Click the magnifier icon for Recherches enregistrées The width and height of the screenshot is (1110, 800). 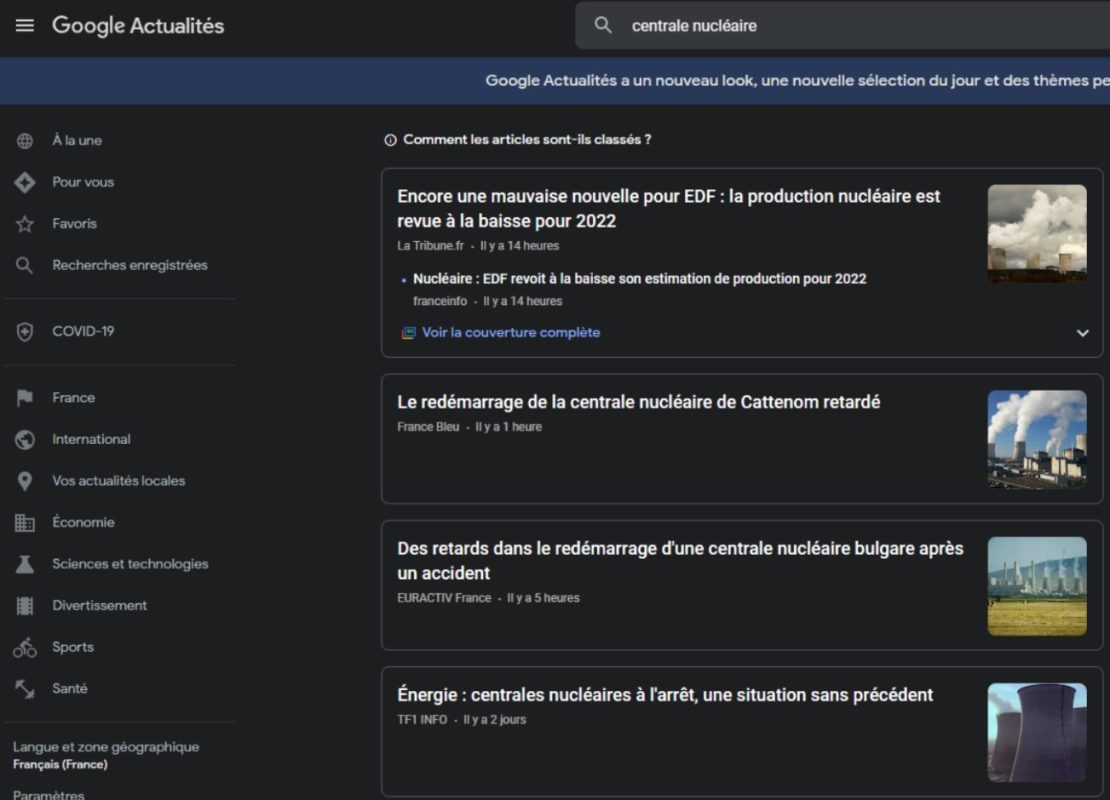(x=25, y=265)
